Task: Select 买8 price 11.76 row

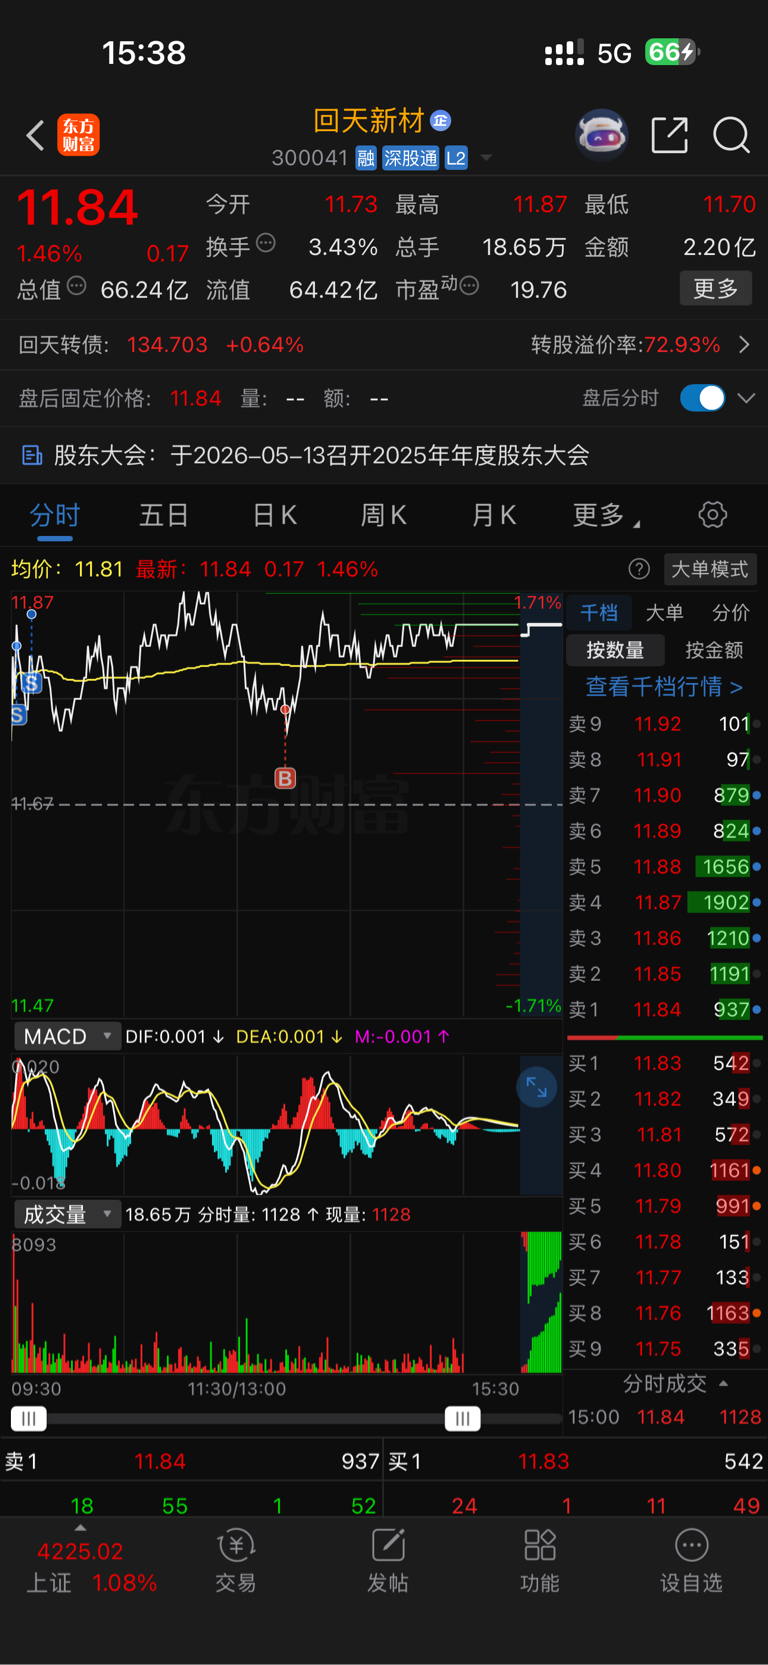Action: coord(665,1314)
